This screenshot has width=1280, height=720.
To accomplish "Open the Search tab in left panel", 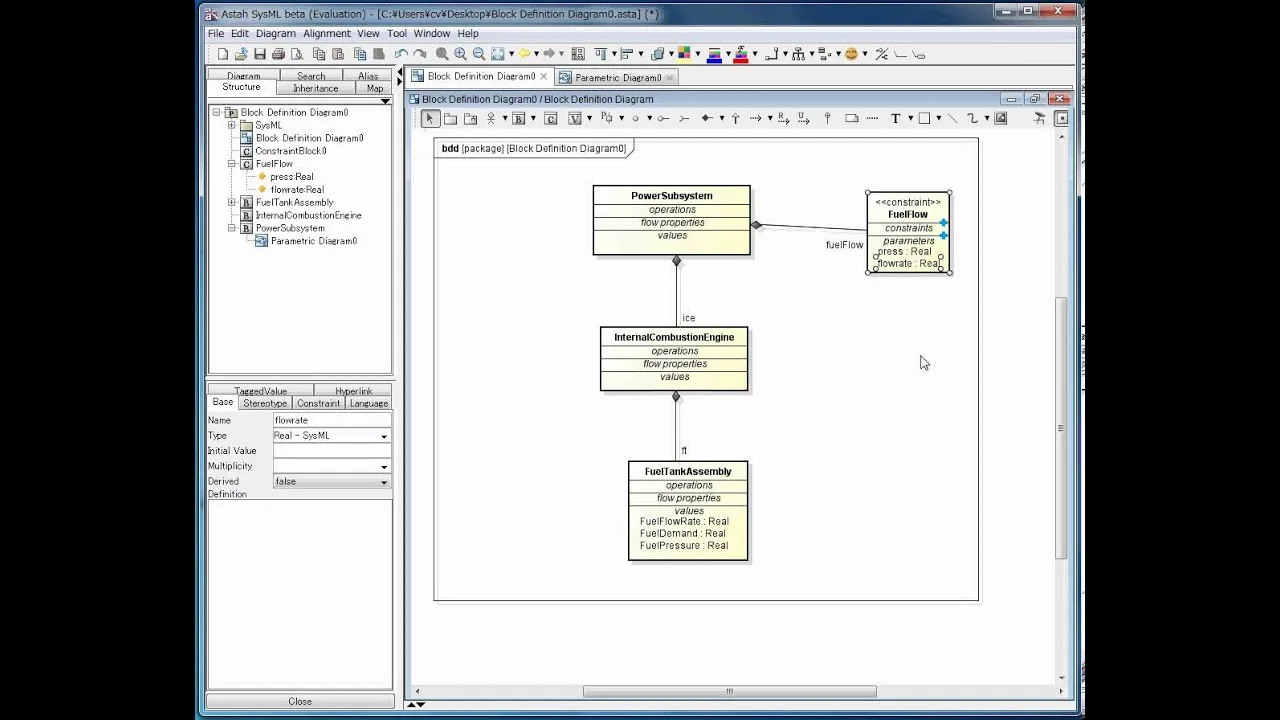I will pyautogui.click(x=311, y=76).
